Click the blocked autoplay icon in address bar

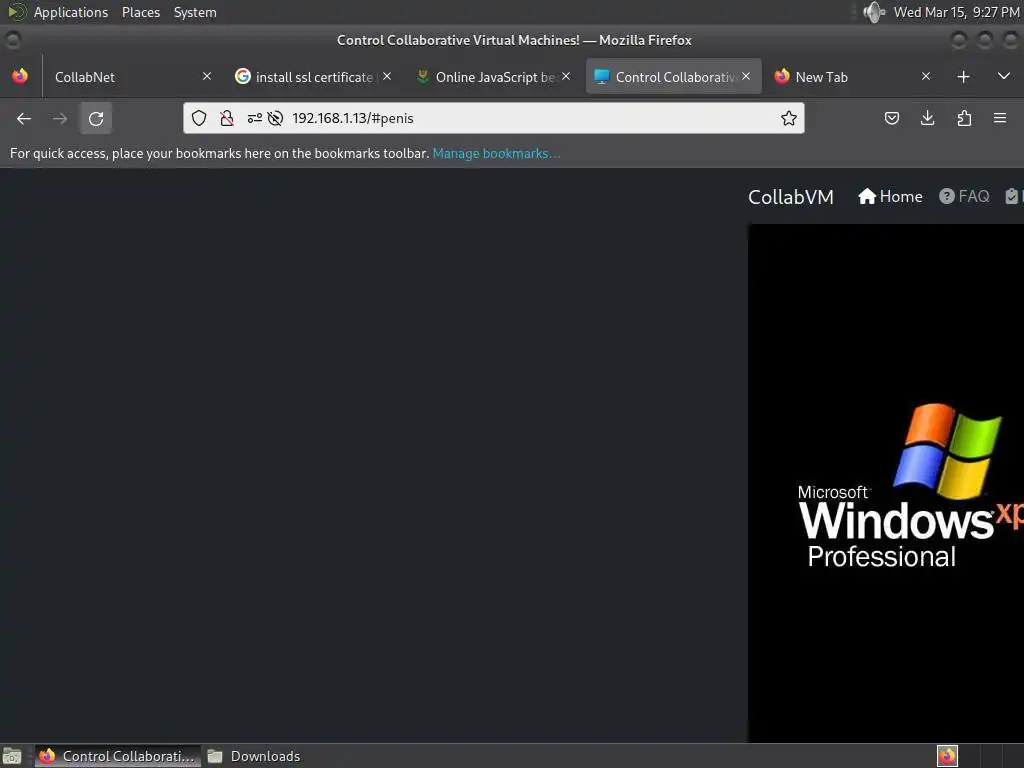point(275,118)
